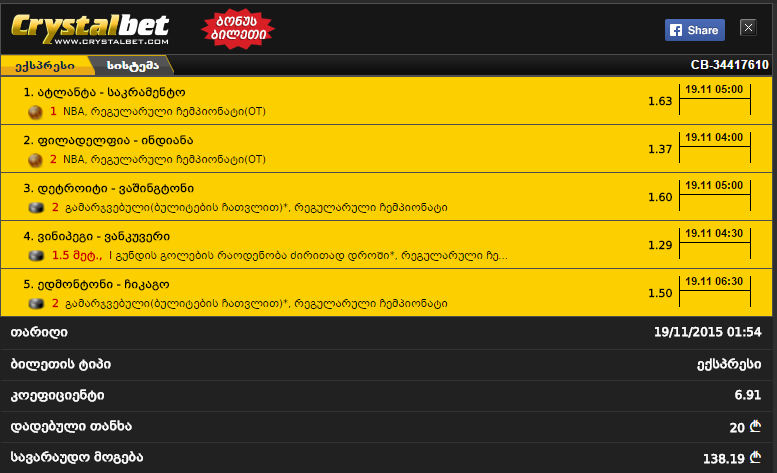The height and width of the screenshot is (473, 777).
Task: Click the ბილეთის ტიპი label
Action: click(x=60, y=365)
